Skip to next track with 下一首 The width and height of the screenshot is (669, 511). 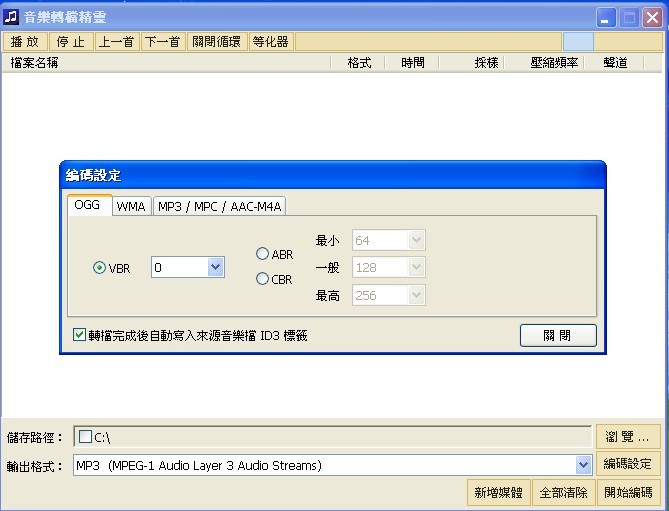click(x=162, y=42)
